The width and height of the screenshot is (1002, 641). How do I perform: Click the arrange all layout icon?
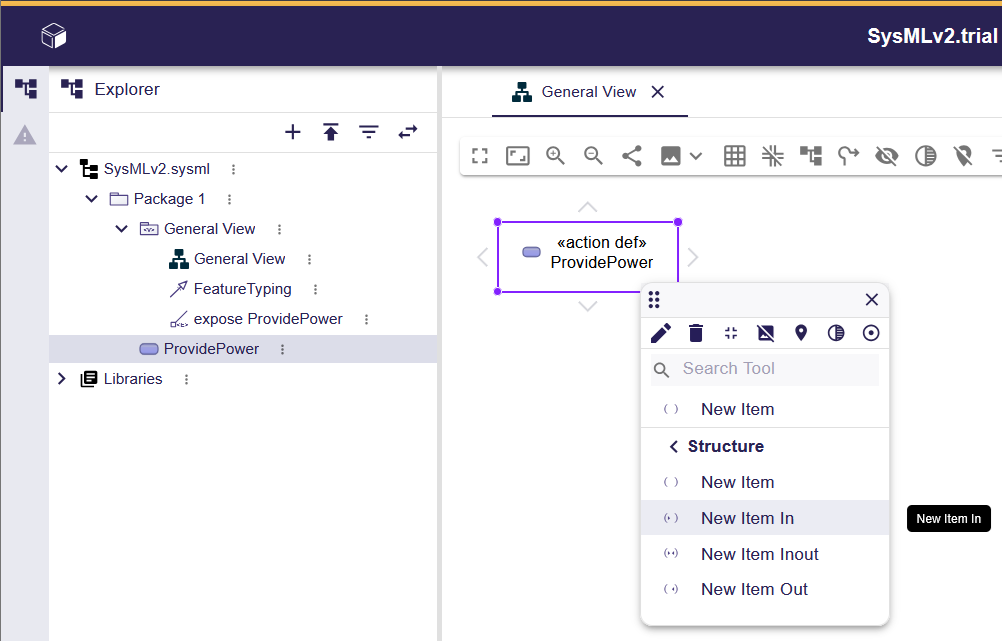(x=810, y=156)
